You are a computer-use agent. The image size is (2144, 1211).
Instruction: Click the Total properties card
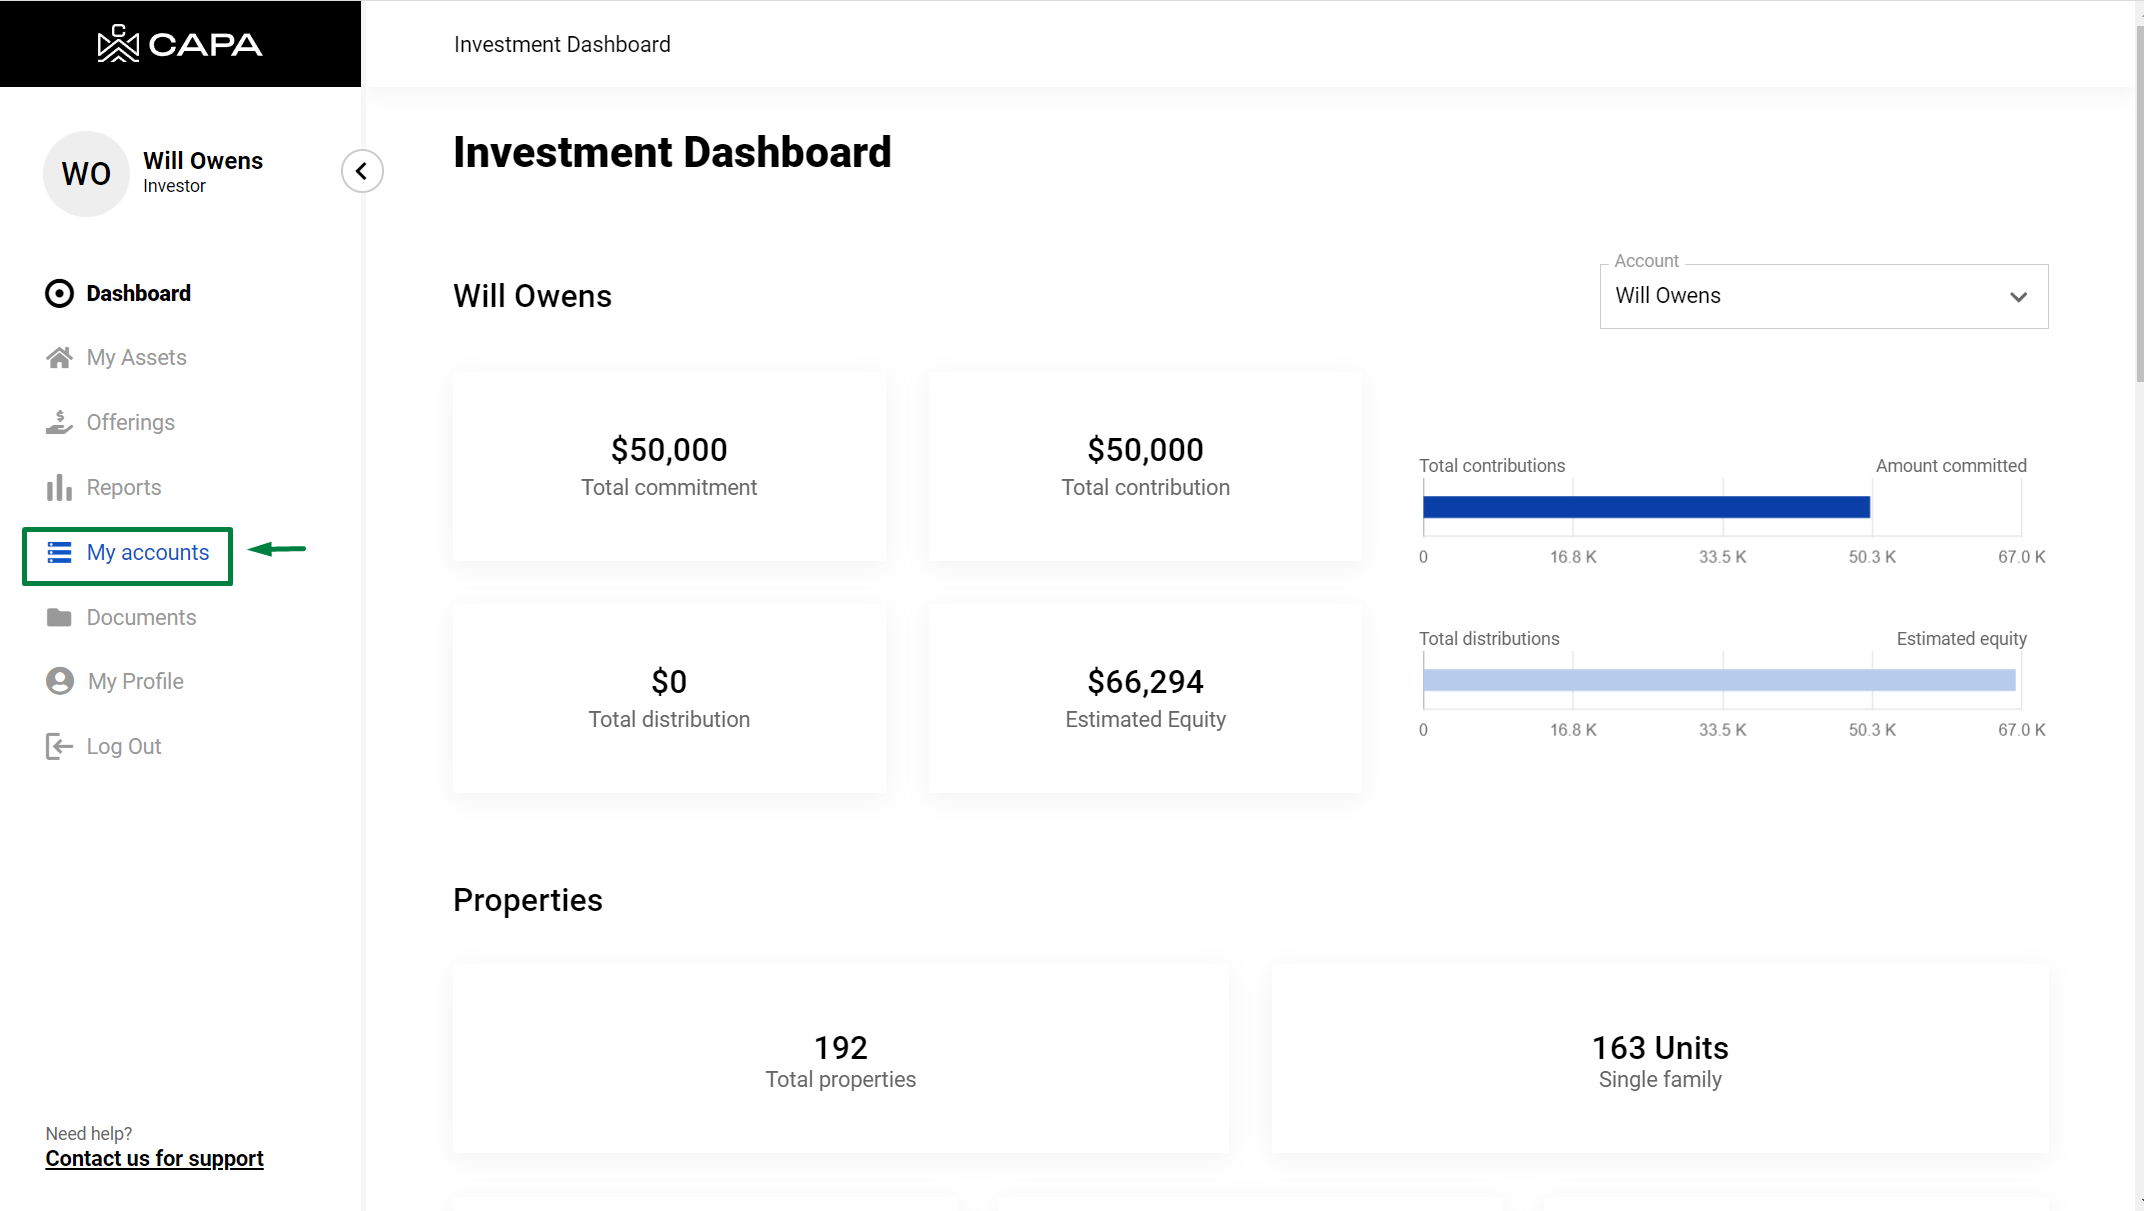(840, 1058)
